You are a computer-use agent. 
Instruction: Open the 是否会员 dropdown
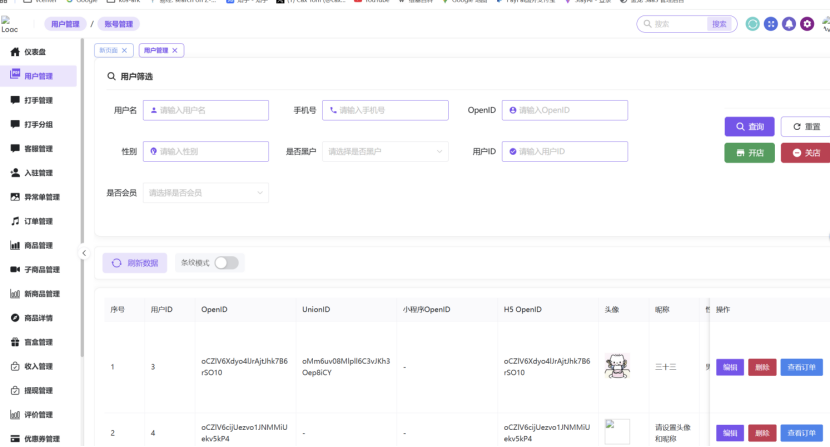point(205,193)
